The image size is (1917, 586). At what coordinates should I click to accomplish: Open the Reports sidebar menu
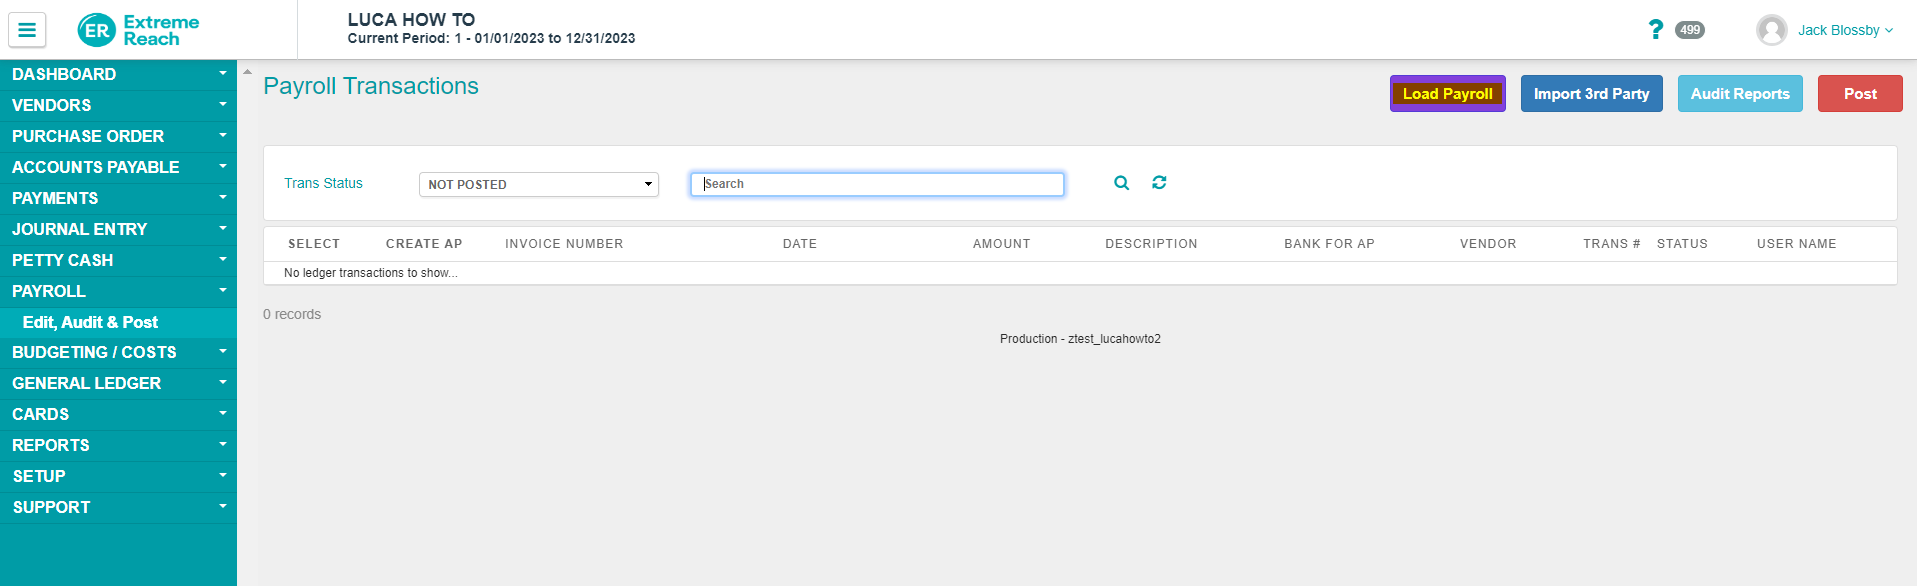[x=118, y=445]
